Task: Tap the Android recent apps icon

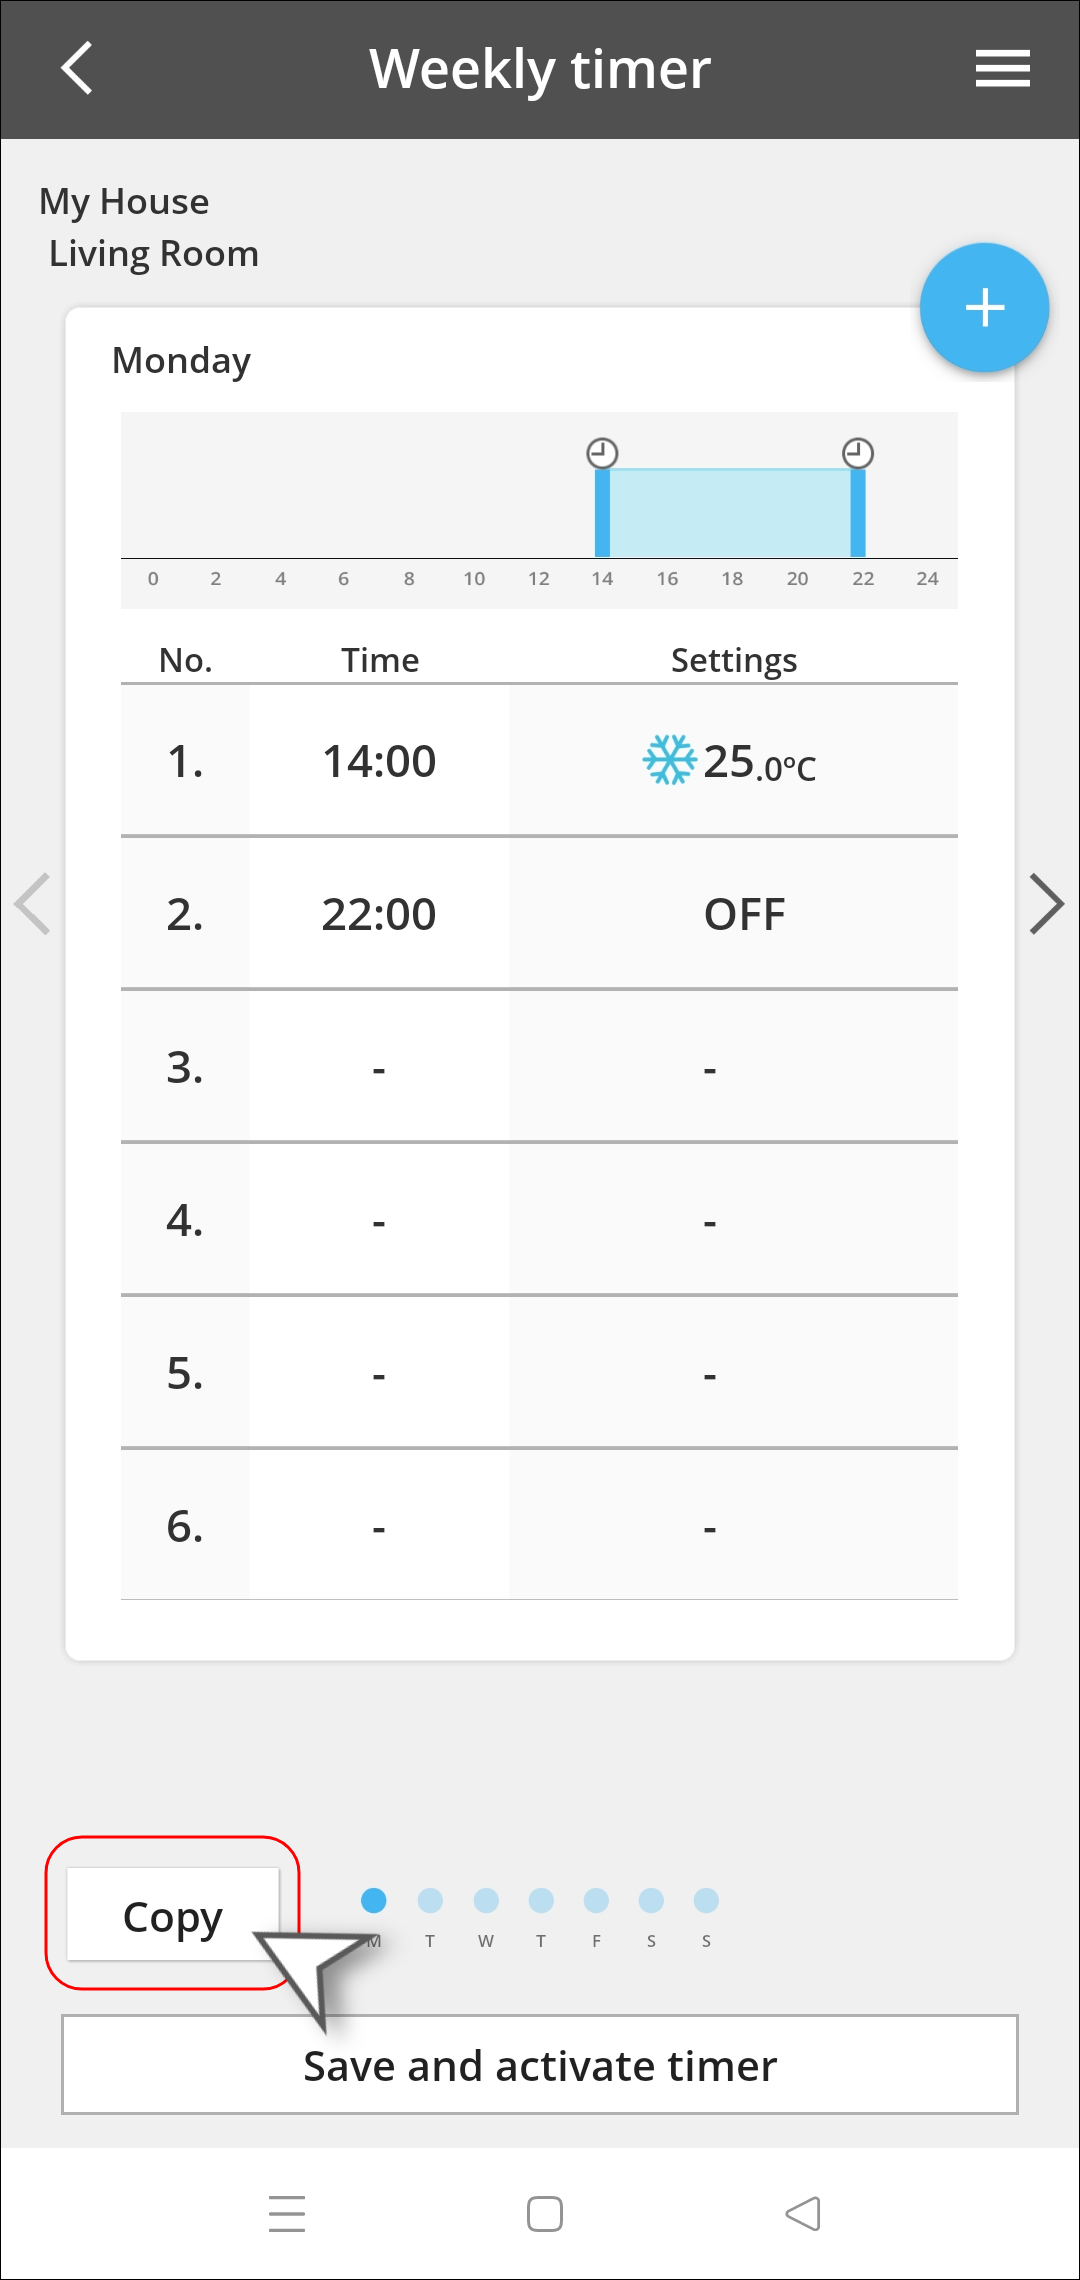Action: point(287,2214)
